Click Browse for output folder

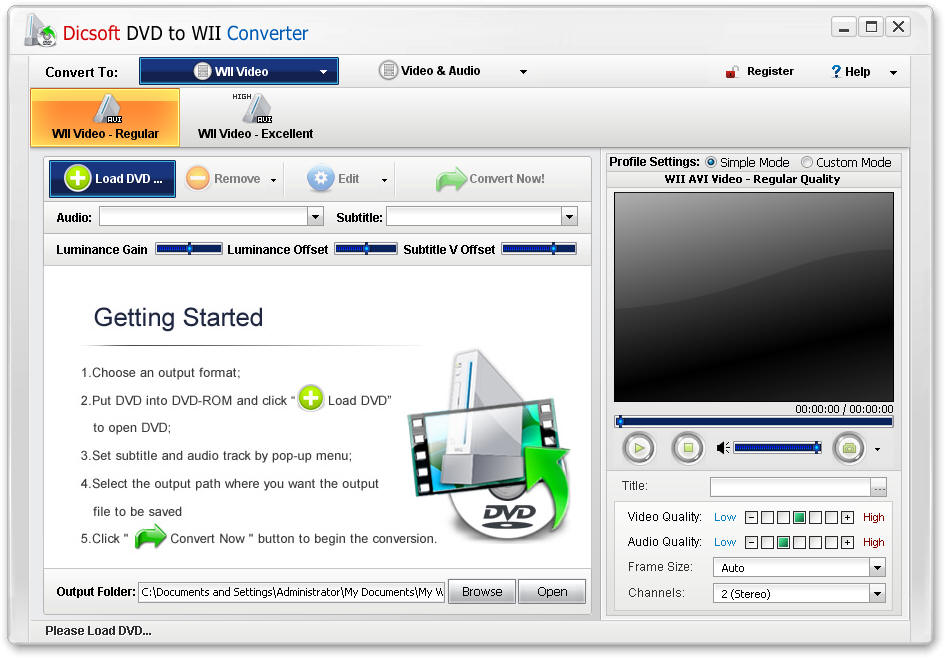pyautogui.click(x=482, y=592)
